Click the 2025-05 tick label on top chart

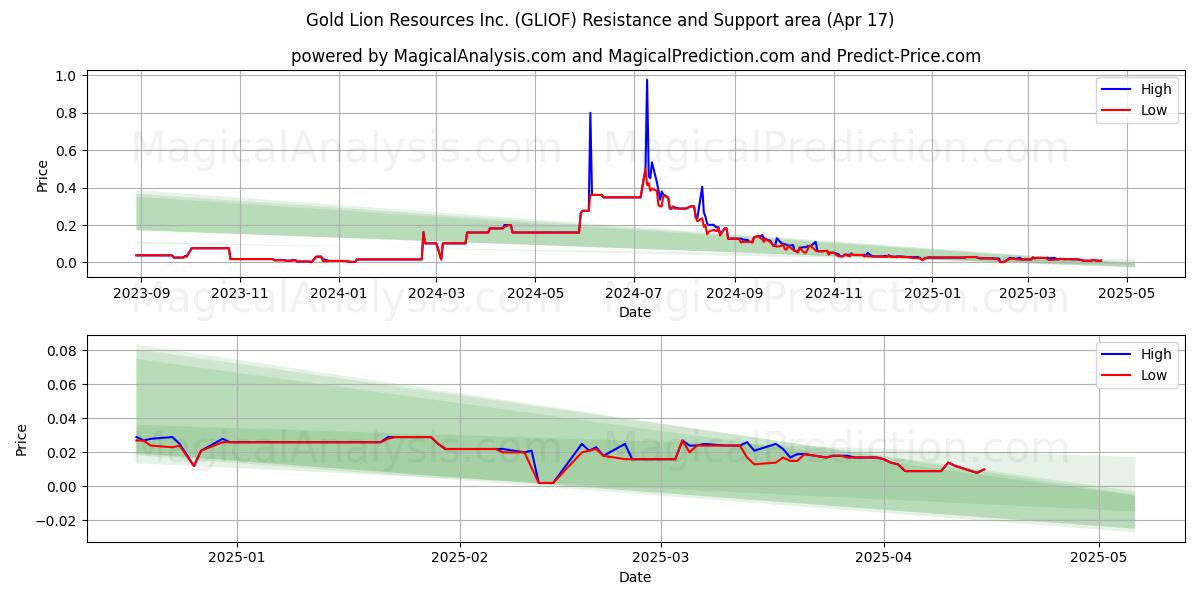tap(1127, 293)
